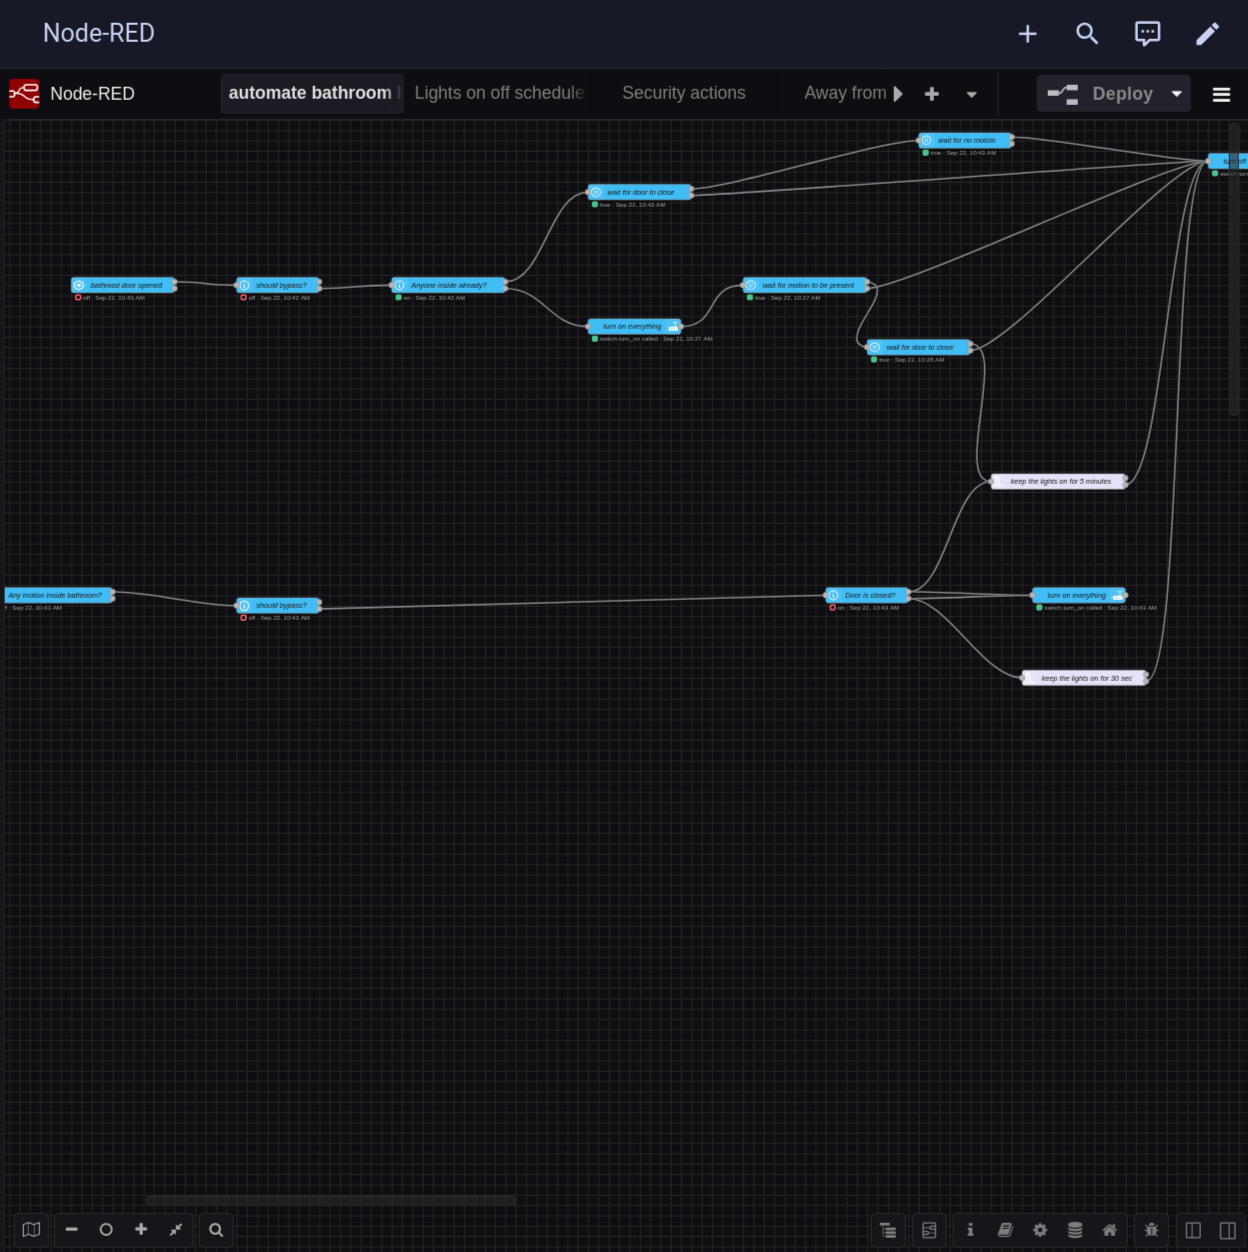
Task: Click the pencil edit icon in header
Action: click(1208, 34)
